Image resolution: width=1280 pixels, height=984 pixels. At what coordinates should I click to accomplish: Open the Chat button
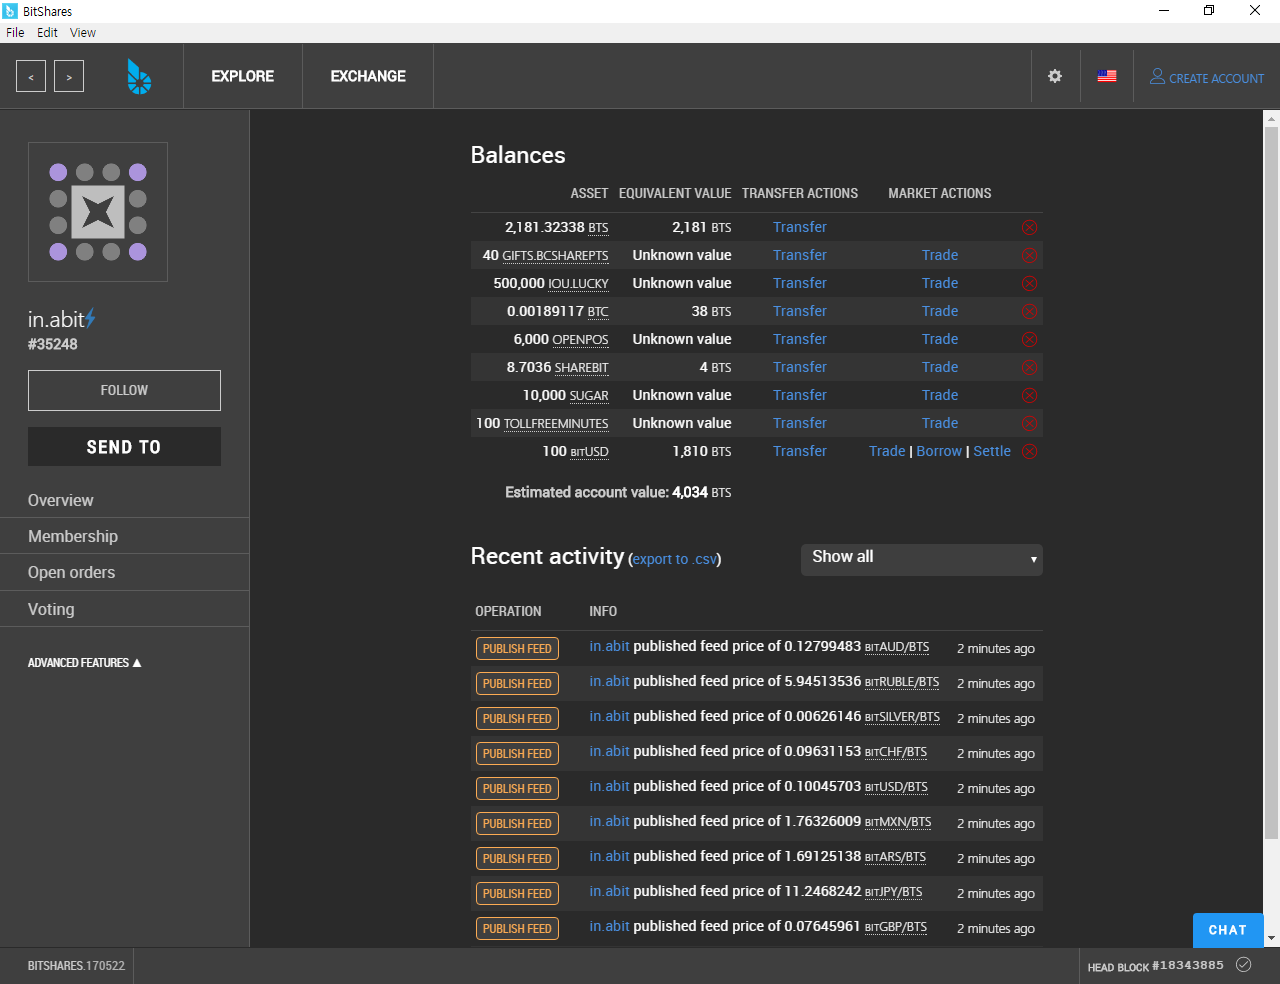coord(1228,930)
